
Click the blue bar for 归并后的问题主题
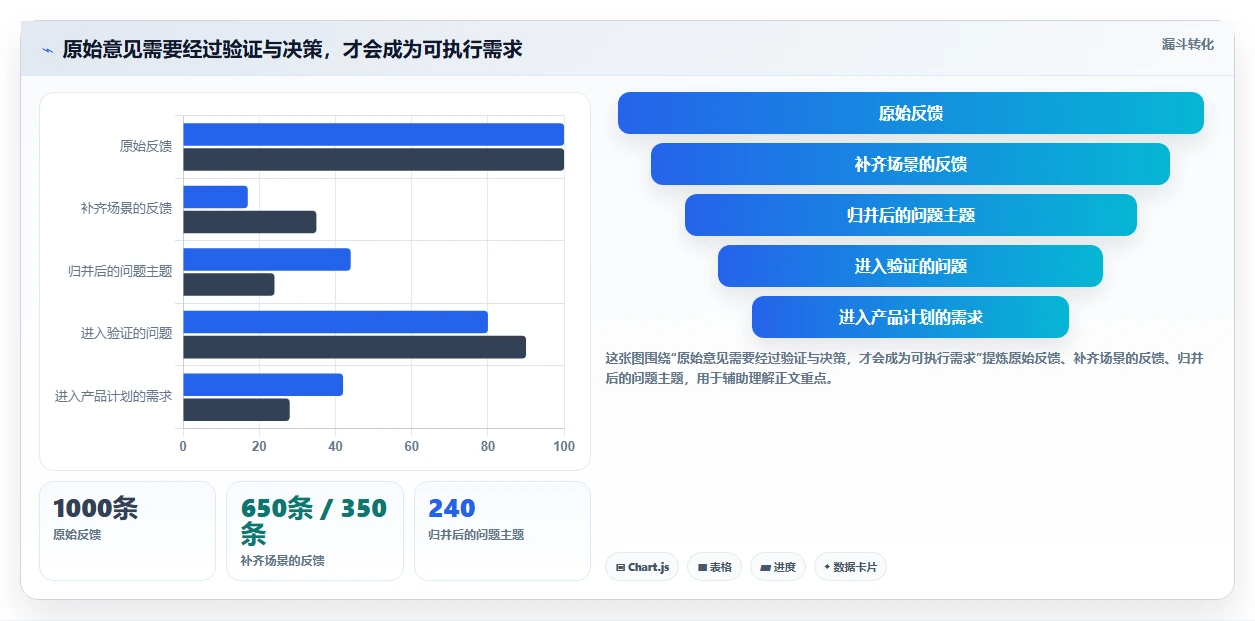(267, 259)
